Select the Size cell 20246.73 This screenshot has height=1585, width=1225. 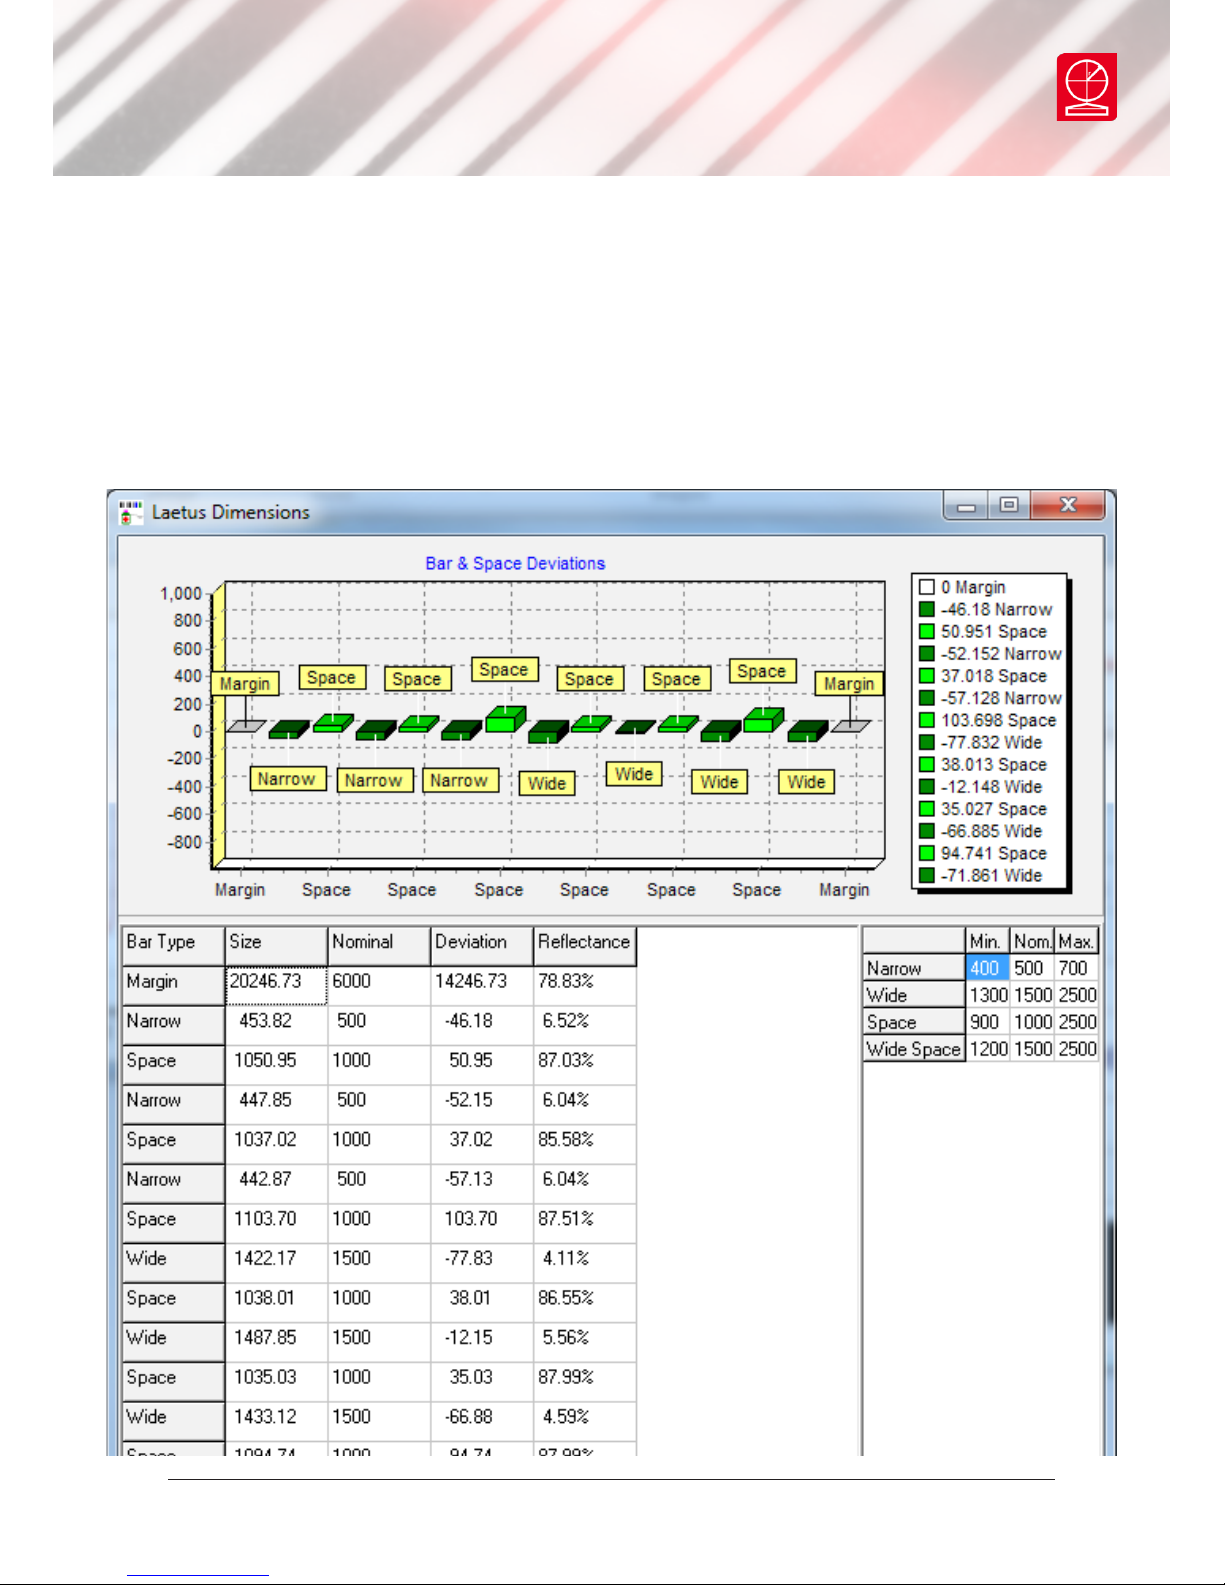[x=276, y=984]
